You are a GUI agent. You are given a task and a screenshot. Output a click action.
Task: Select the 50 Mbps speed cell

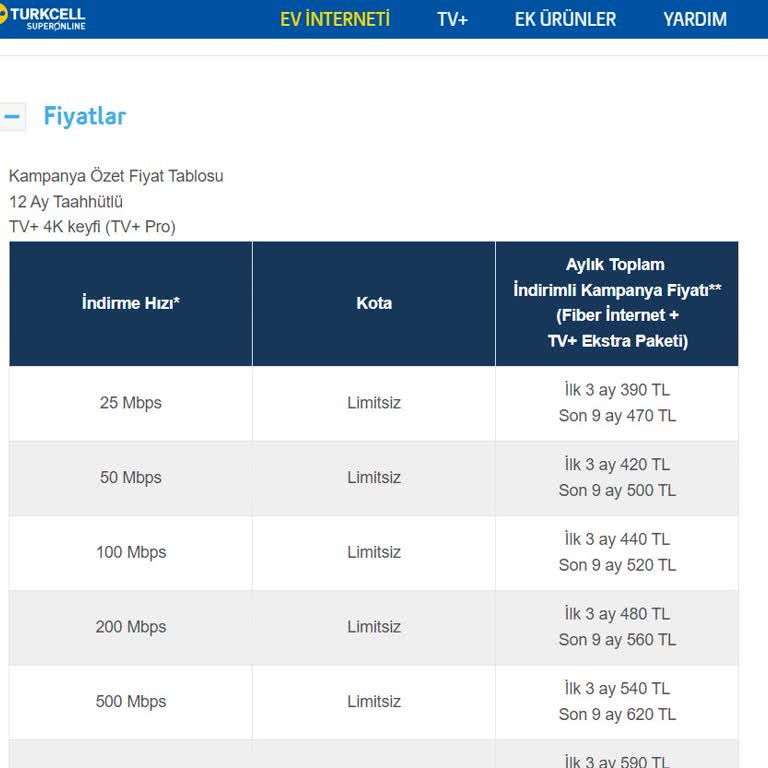point(130,478)
